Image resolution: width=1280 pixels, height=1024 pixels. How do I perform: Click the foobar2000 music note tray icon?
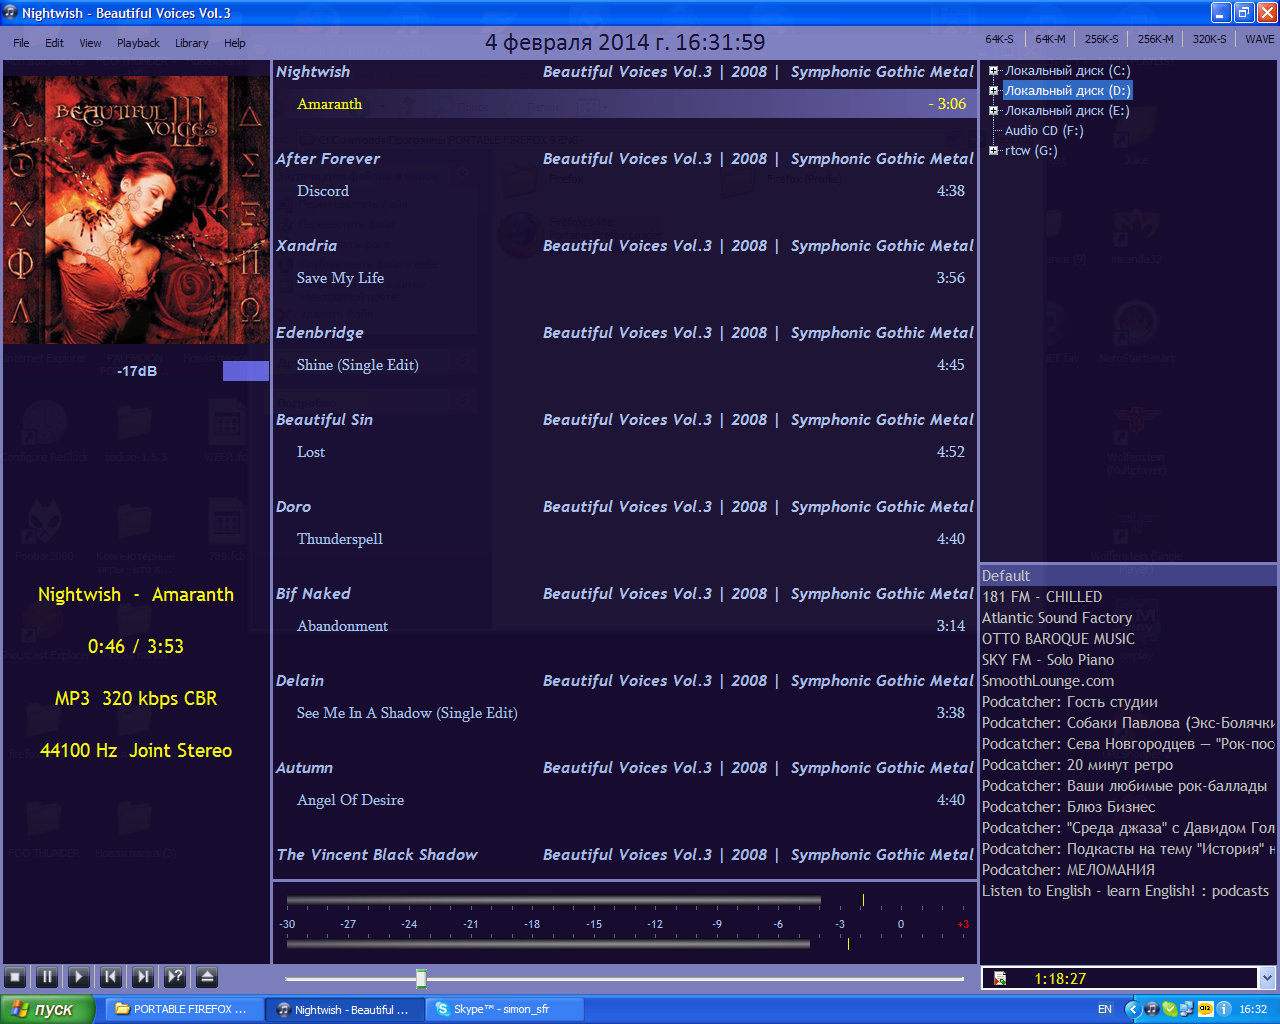click(1151, 1010)
